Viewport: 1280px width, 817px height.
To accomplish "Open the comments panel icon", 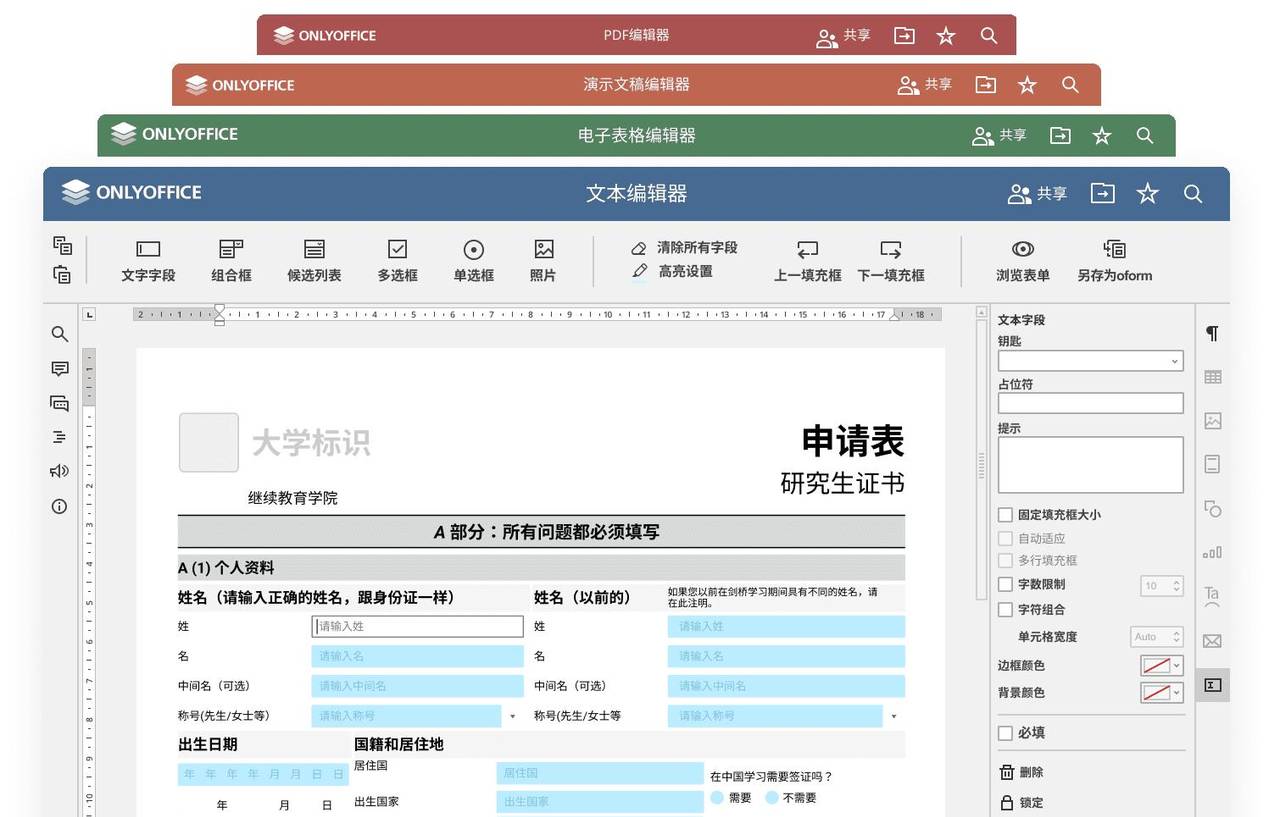I will point(59,368).
